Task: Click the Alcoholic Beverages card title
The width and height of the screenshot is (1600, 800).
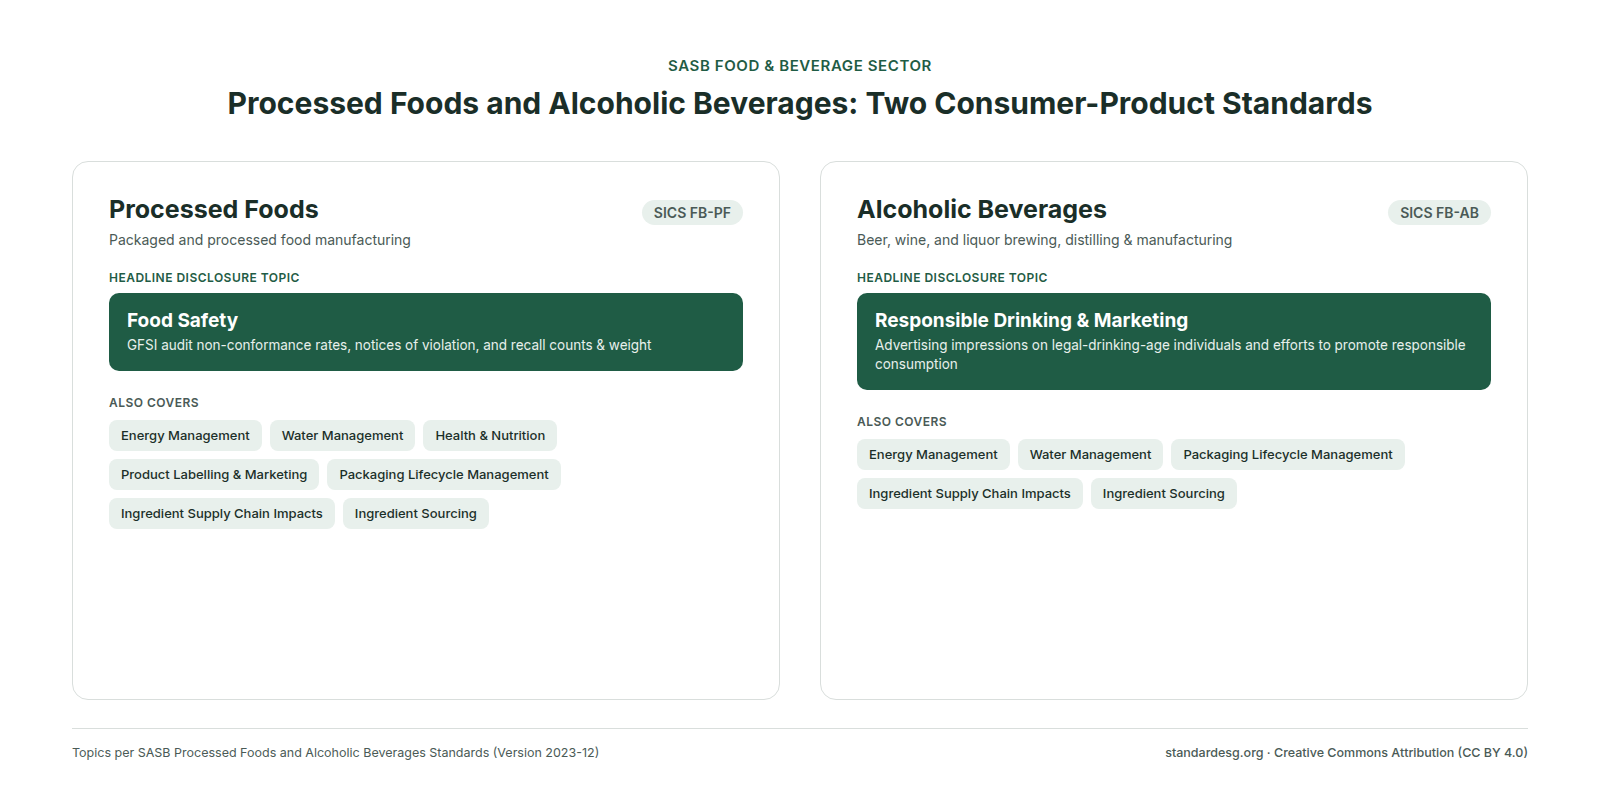Action: [982, 210]
